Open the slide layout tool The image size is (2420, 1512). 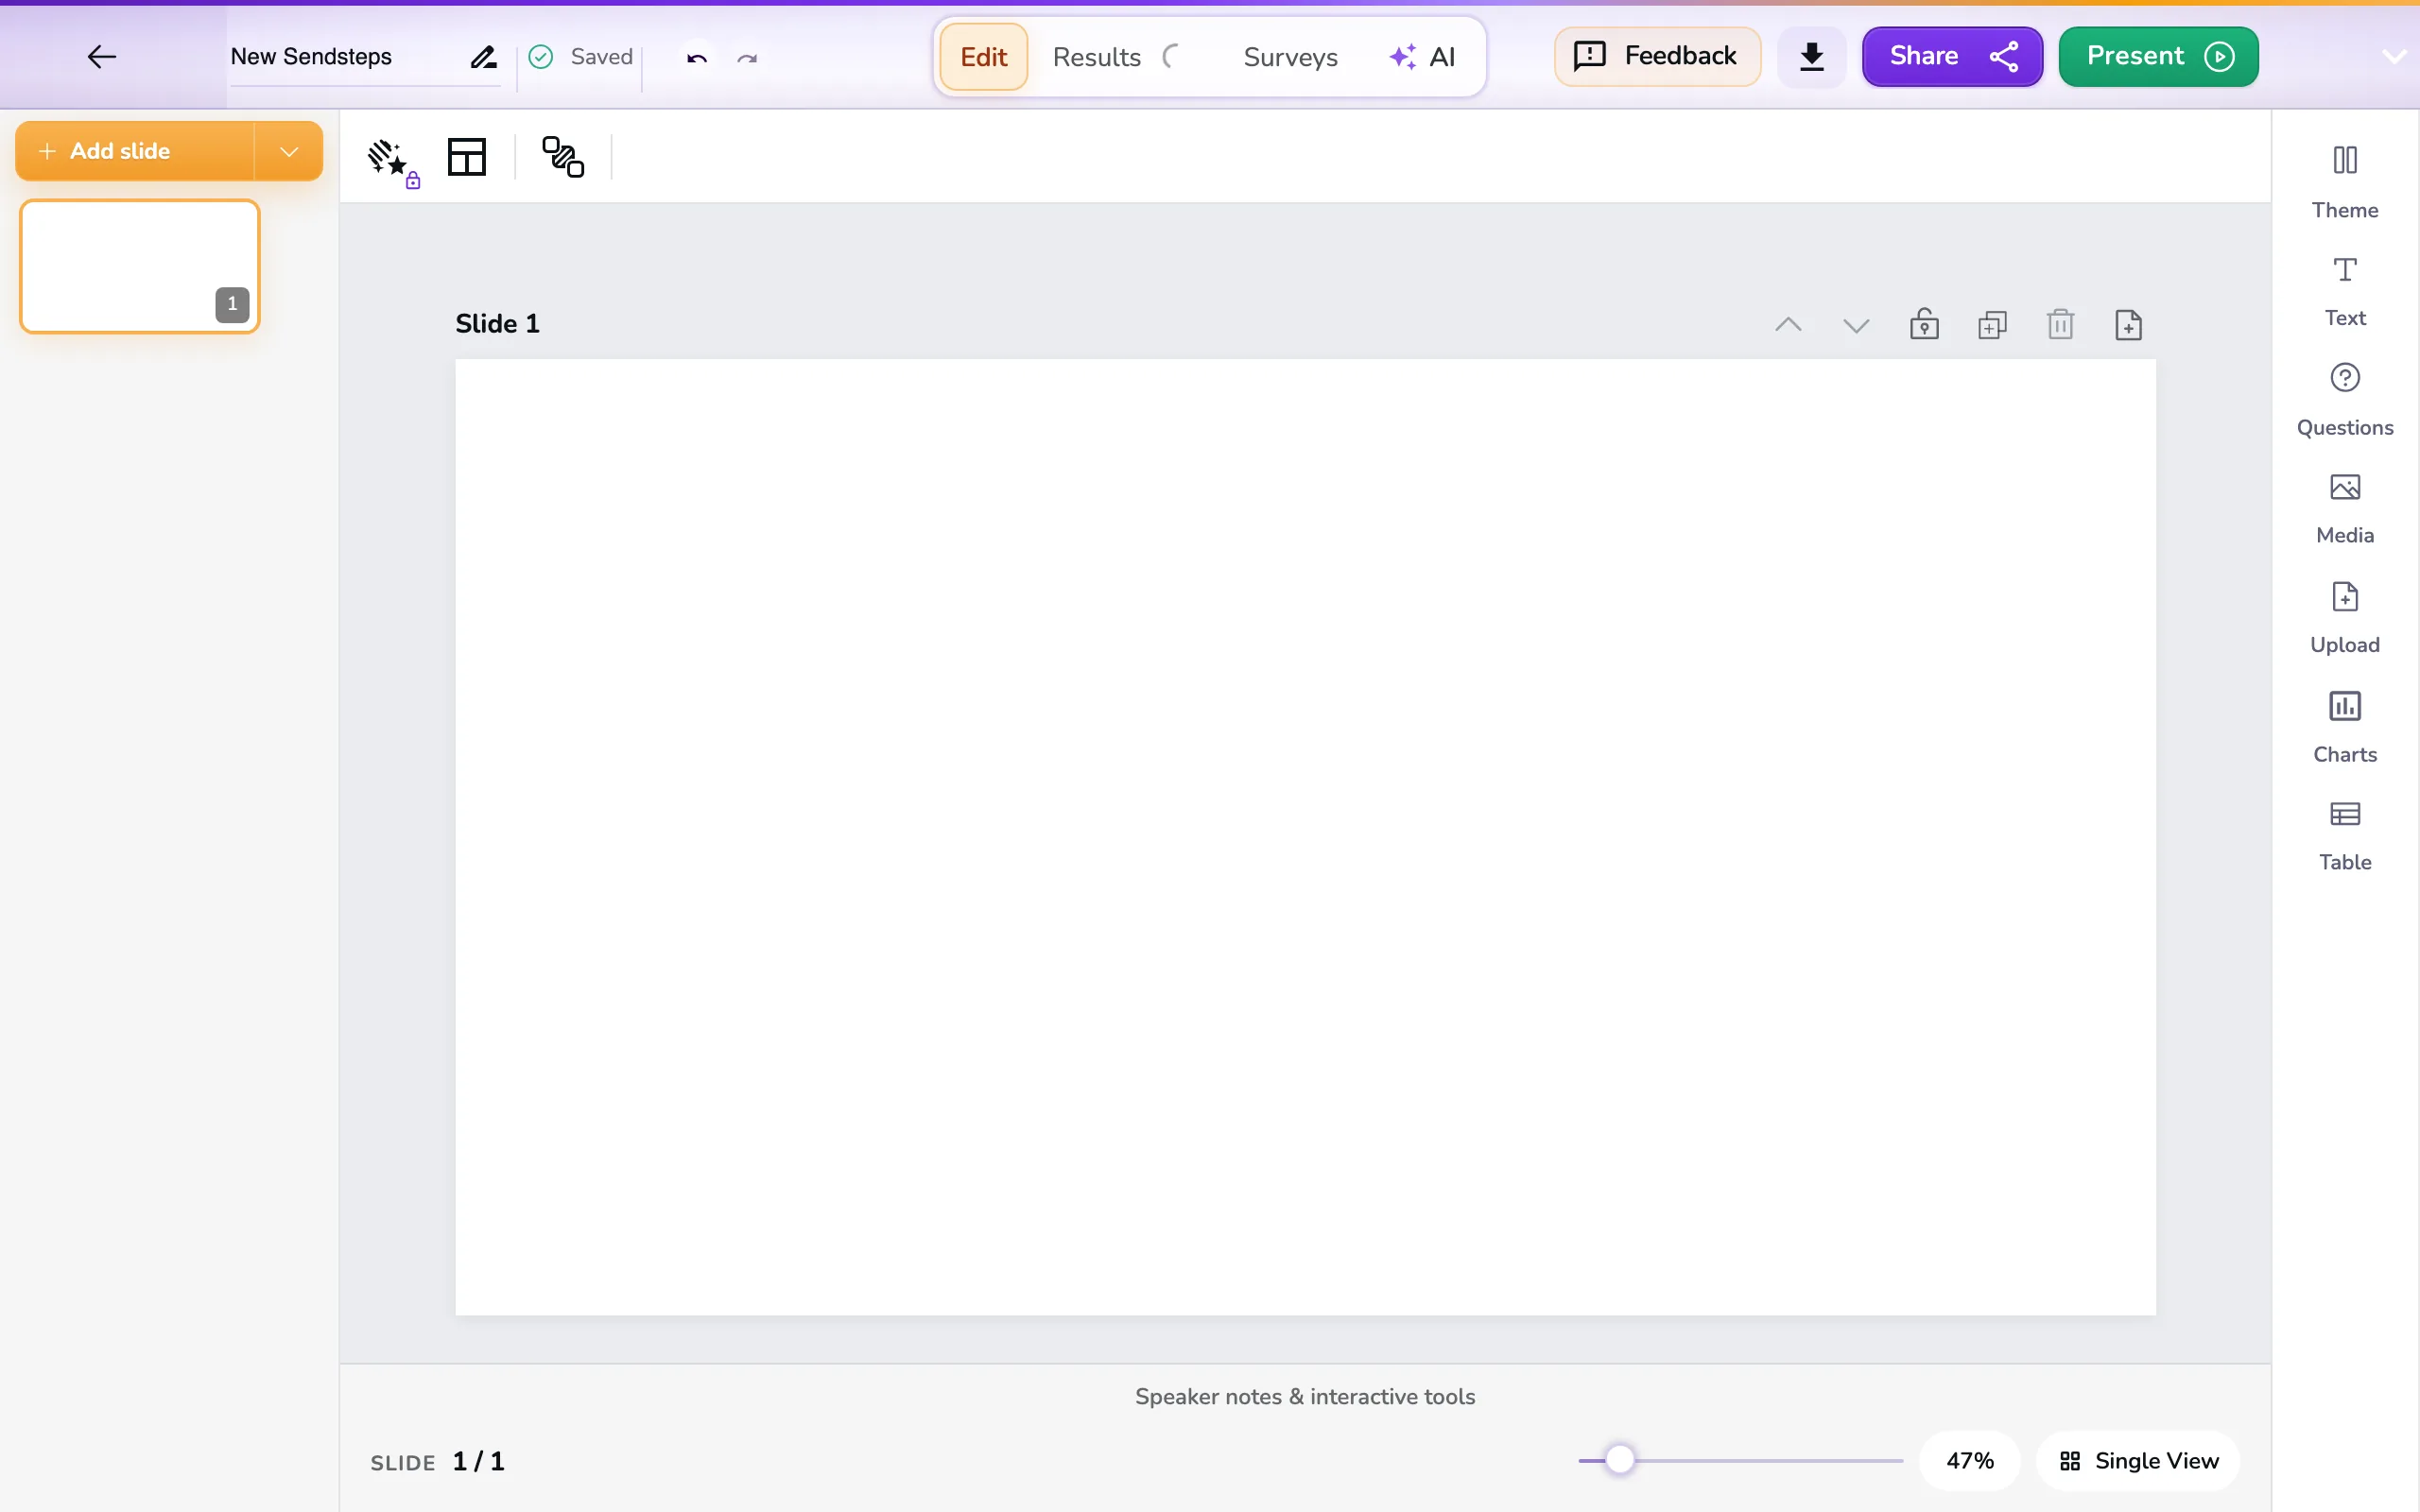click(466, 157)
